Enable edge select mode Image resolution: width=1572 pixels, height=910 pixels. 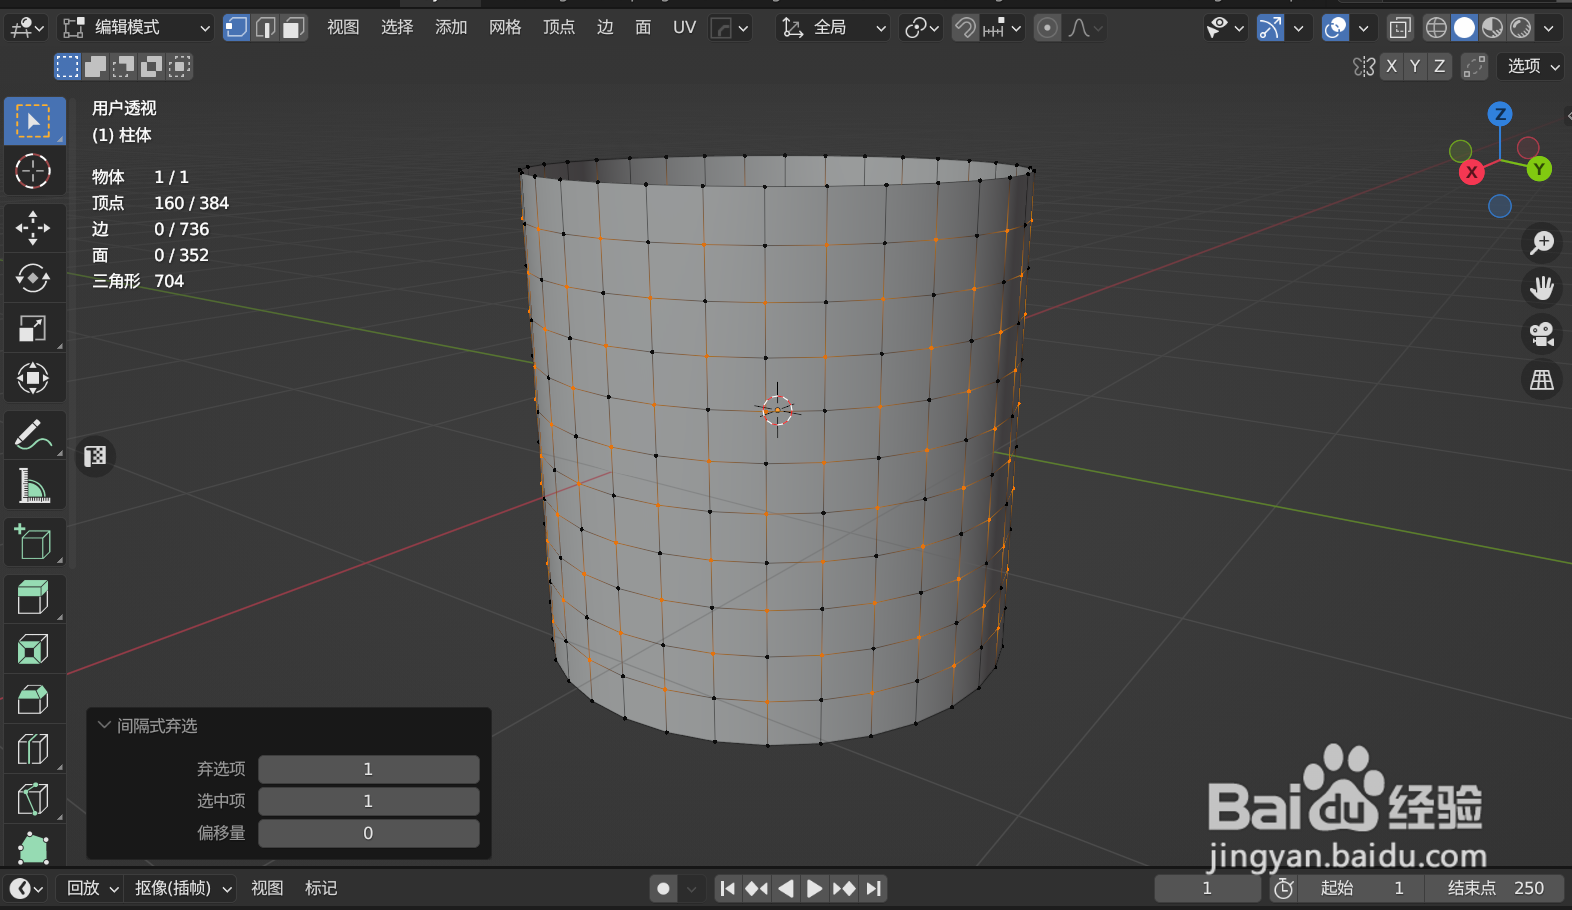[x=265, y=27]
